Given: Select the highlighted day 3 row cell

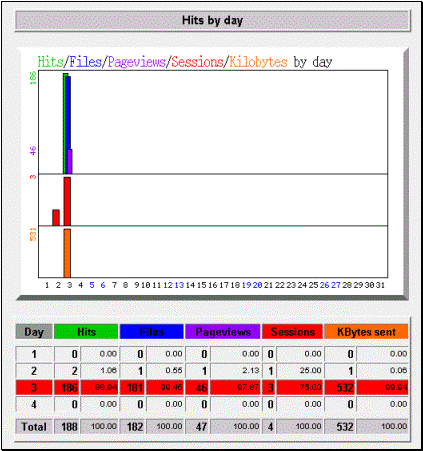Looking at the screenshot, I should 34,388.
